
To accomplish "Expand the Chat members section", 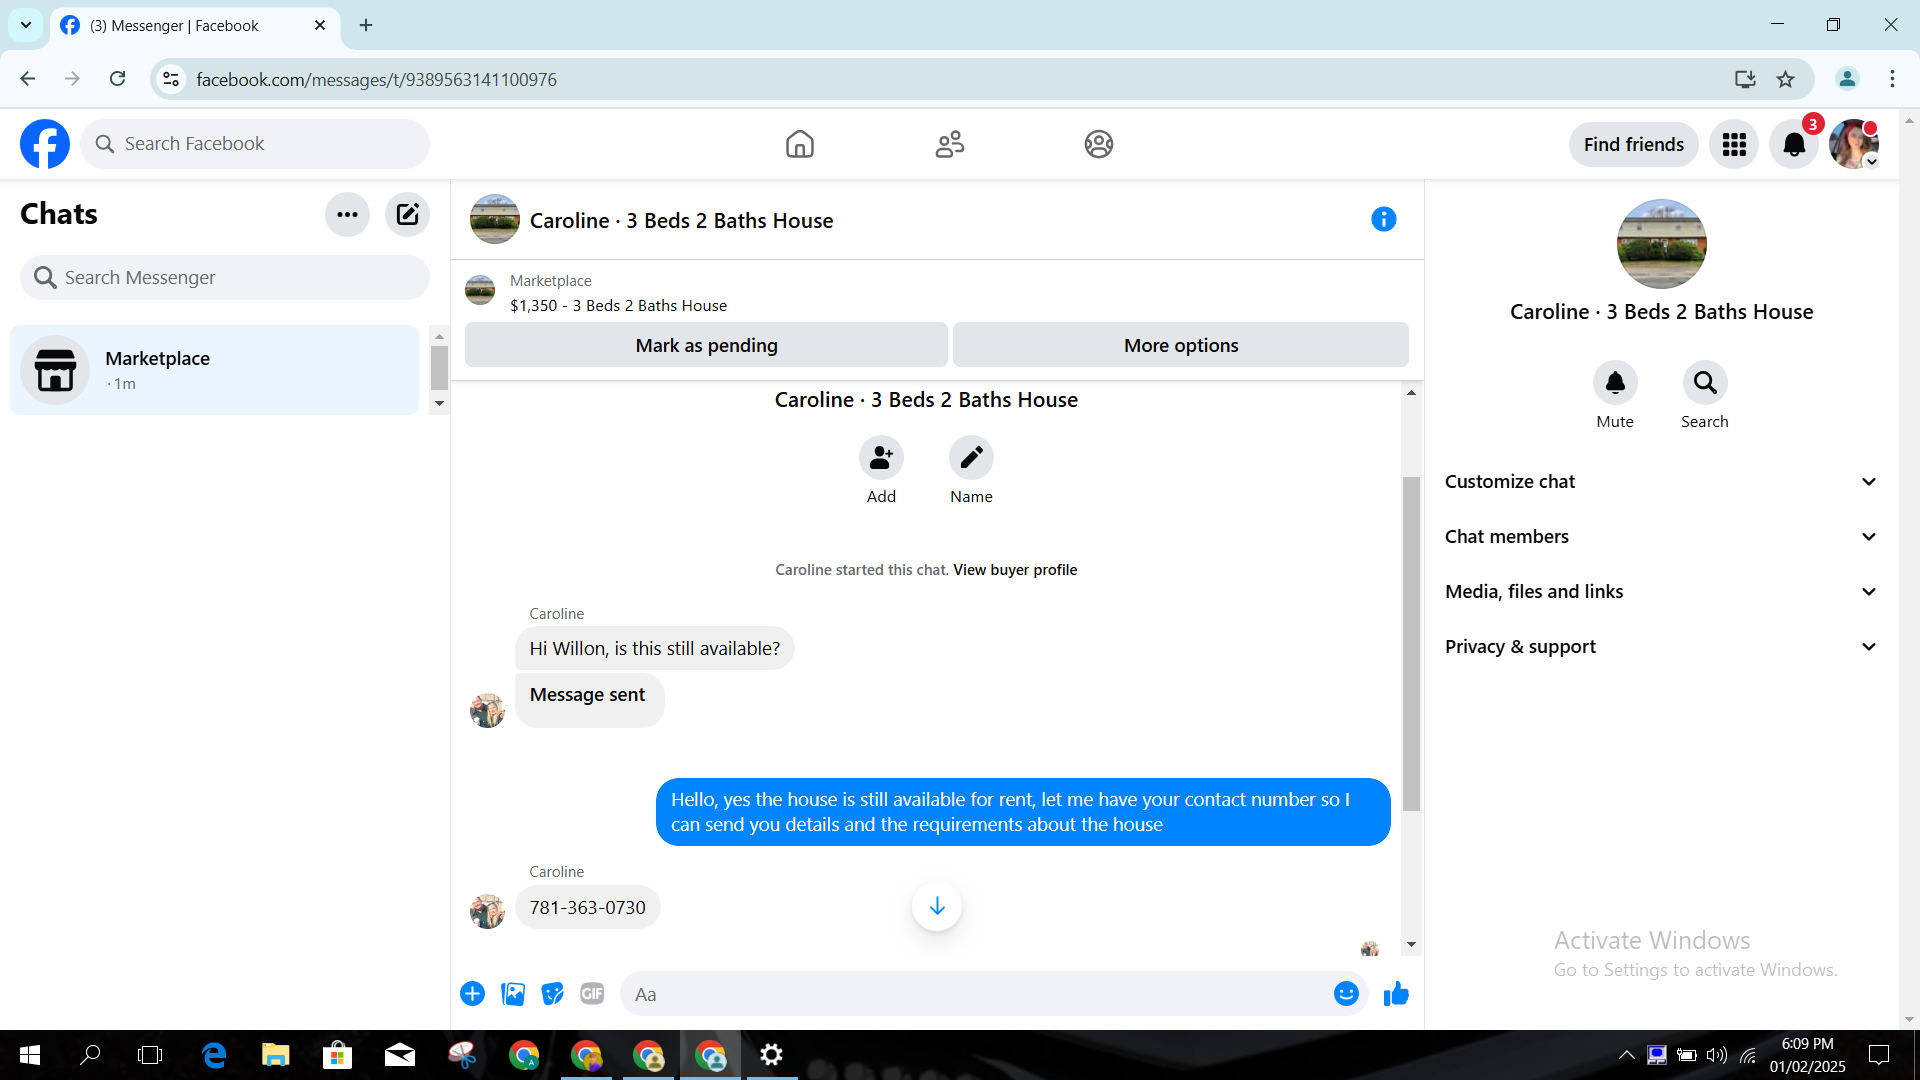I will point(1660,537).
